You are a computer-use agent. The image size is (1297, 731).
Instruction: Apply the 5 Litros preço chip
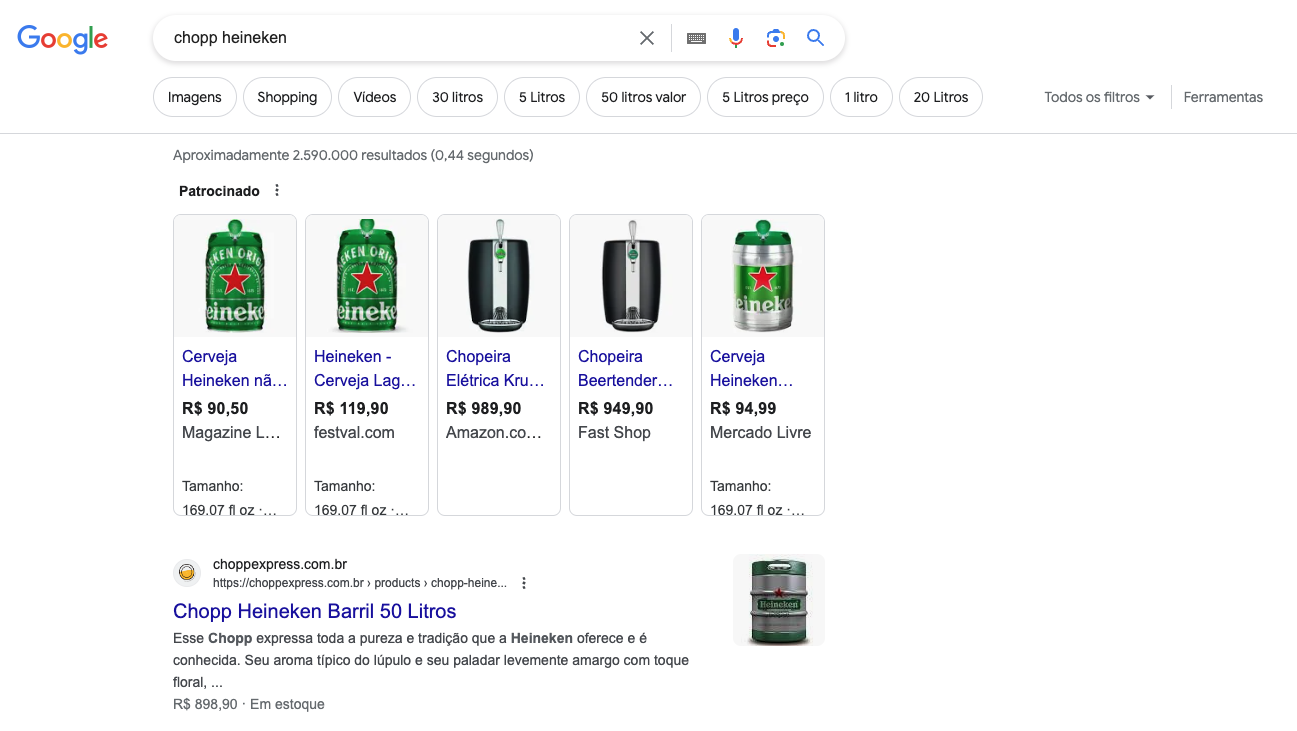pos(765,97)
